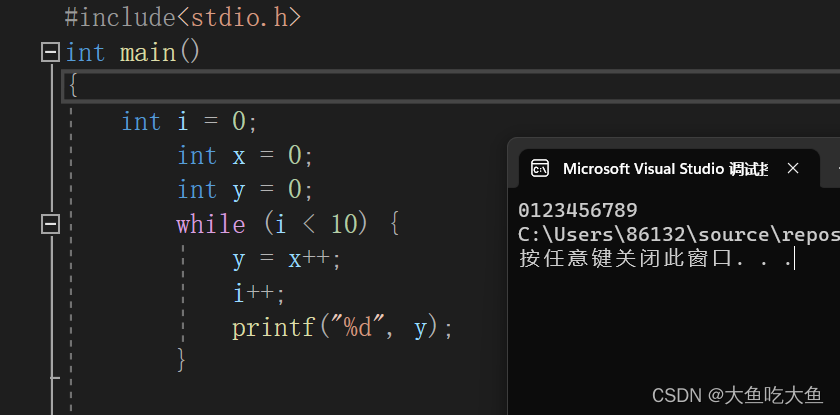Click the opening brace of main

[73, 86]
